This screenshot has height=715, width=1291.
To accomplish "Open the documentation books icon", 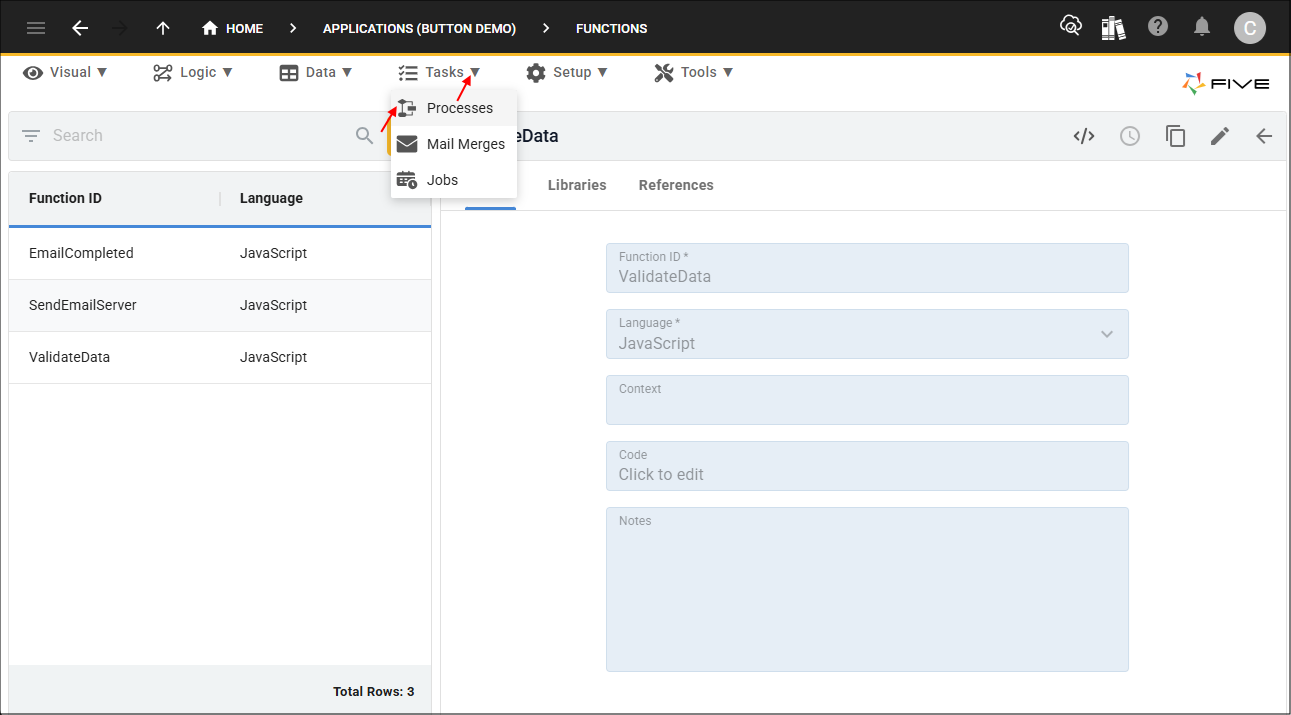I will pyautogui.click(x=1113, y=27).
